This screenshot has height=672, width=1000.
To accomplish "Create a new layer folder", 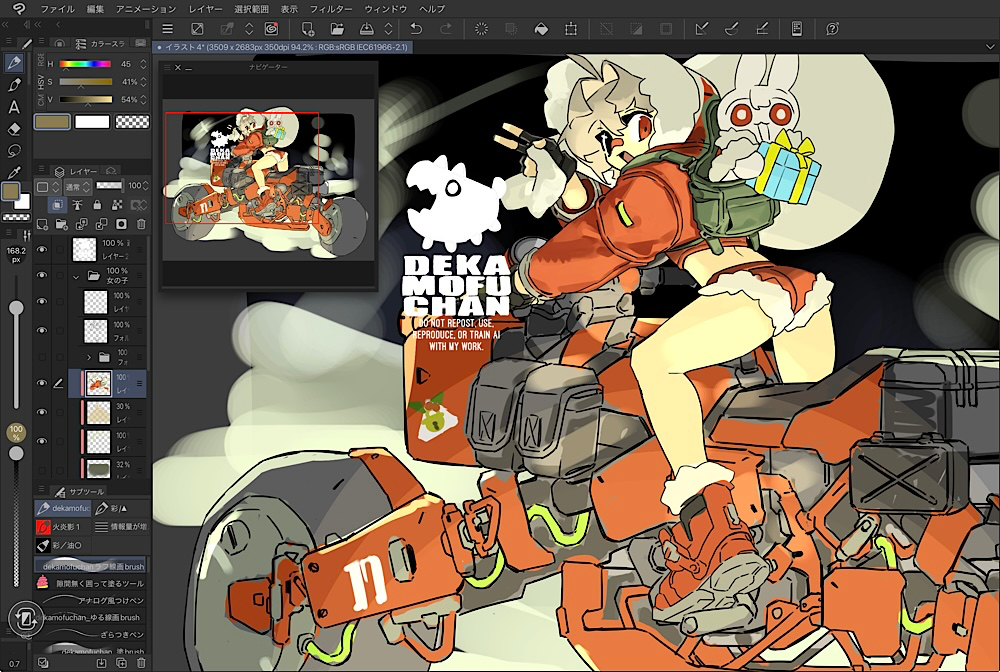I will point(62,223).
